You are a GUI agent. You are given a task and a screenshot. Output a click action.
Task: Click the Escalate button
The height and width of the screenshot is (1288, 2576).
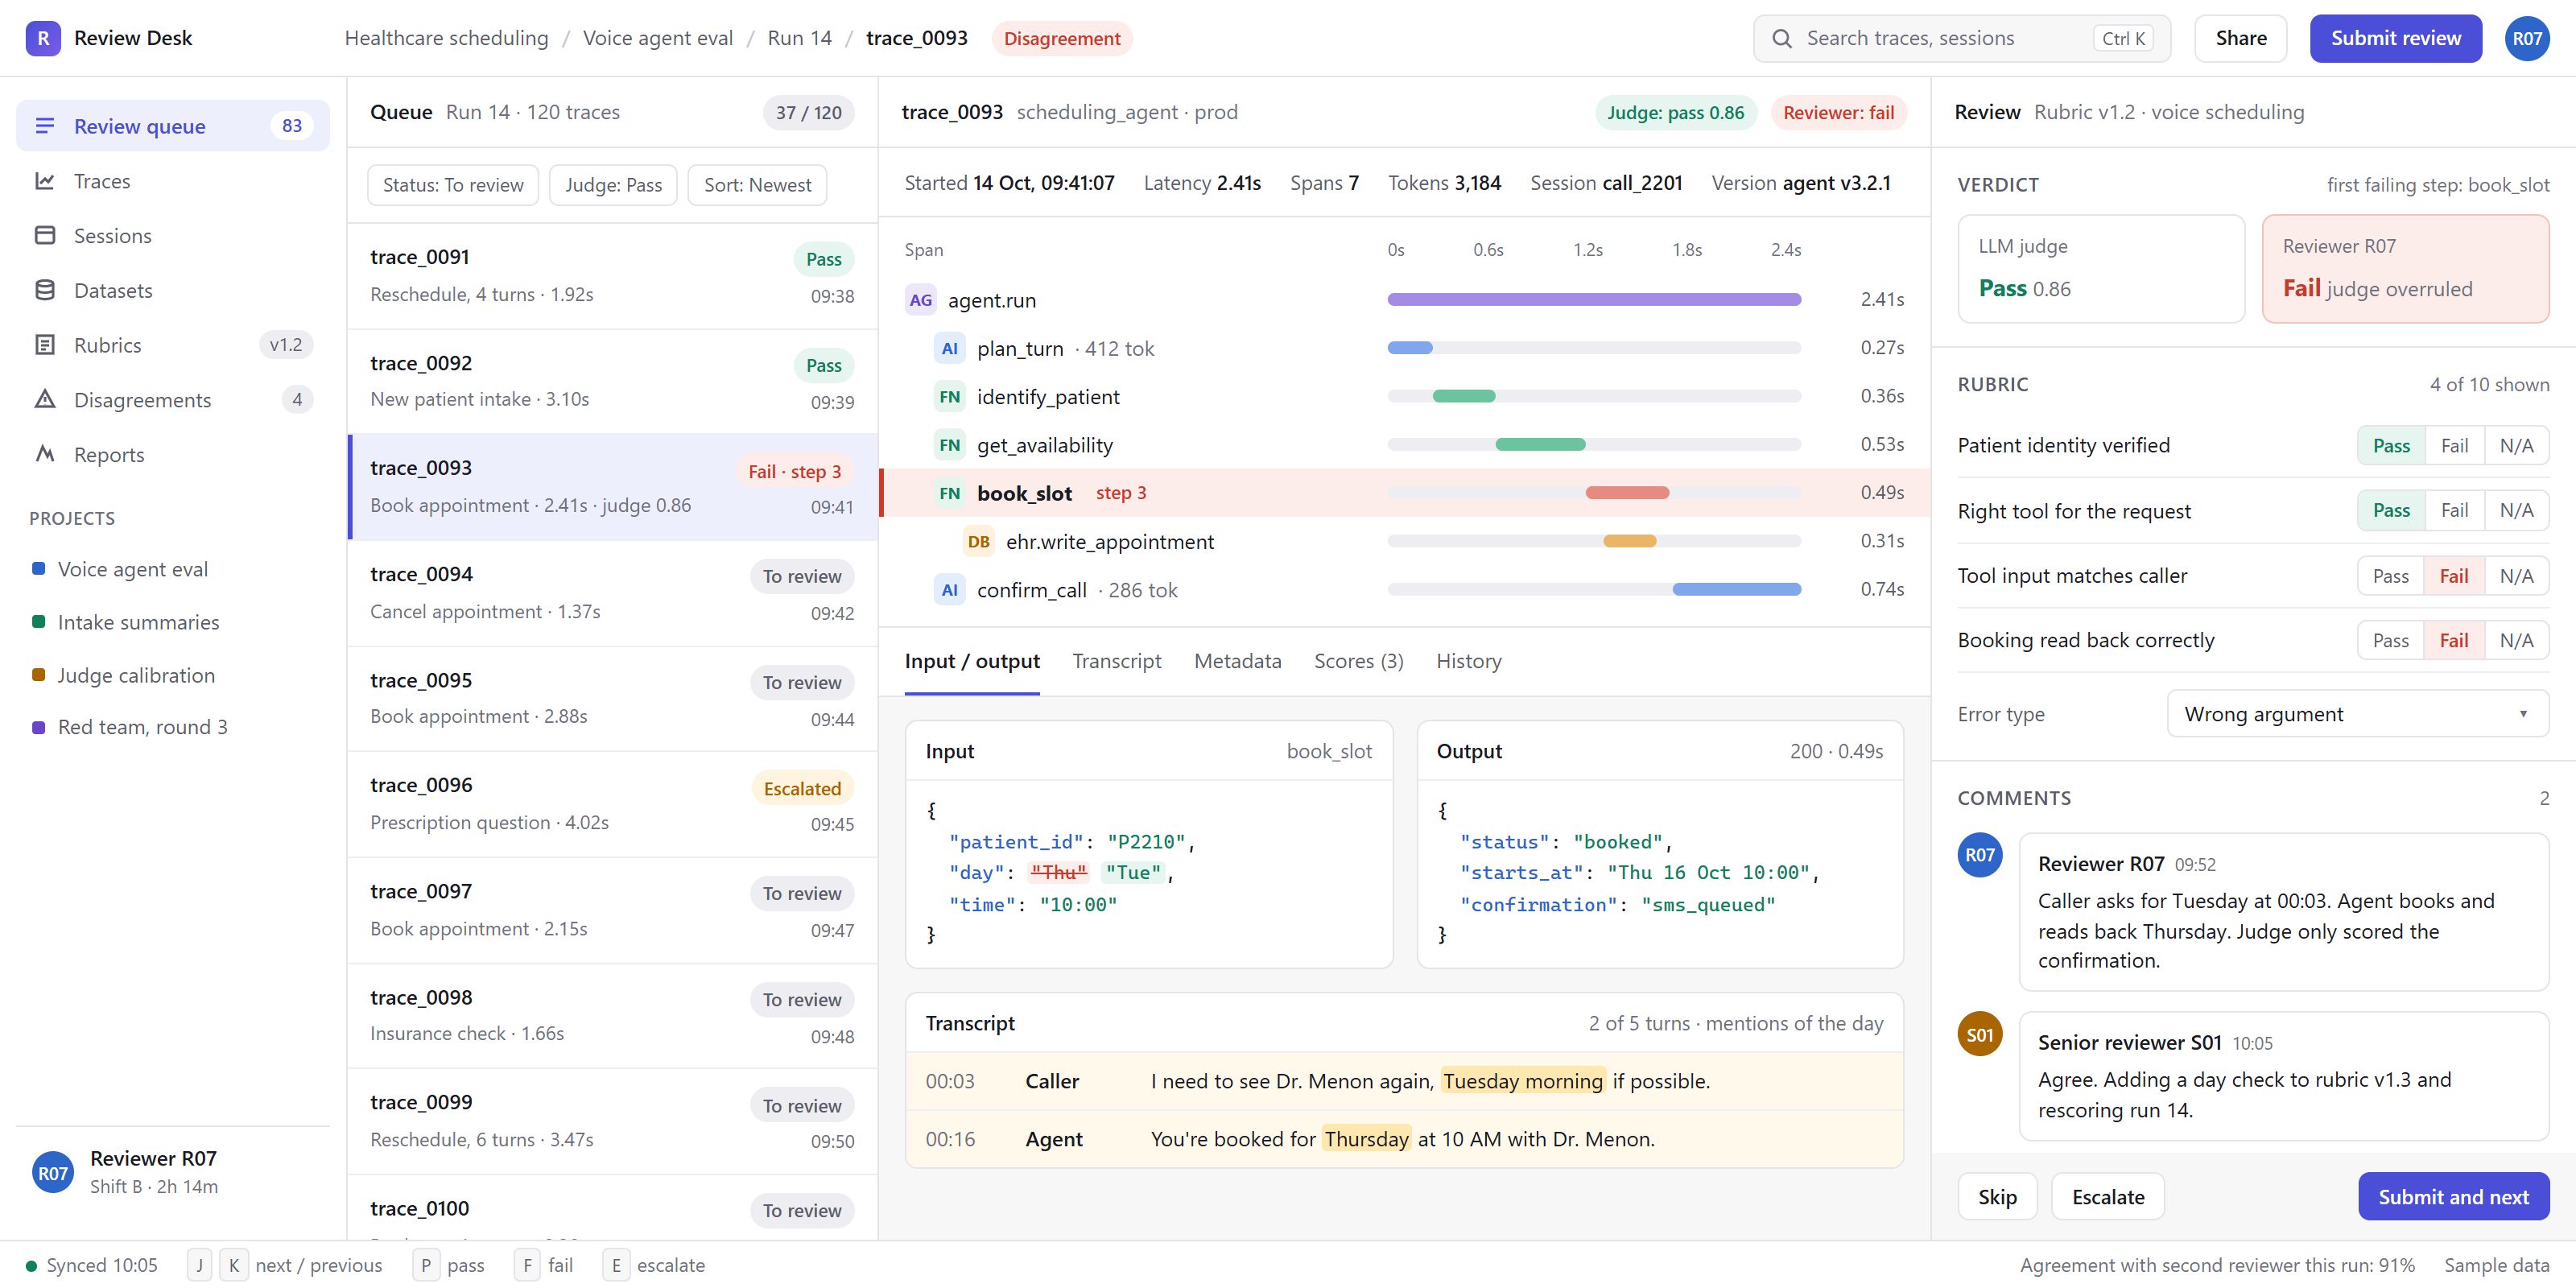tap(2107, 1197)
